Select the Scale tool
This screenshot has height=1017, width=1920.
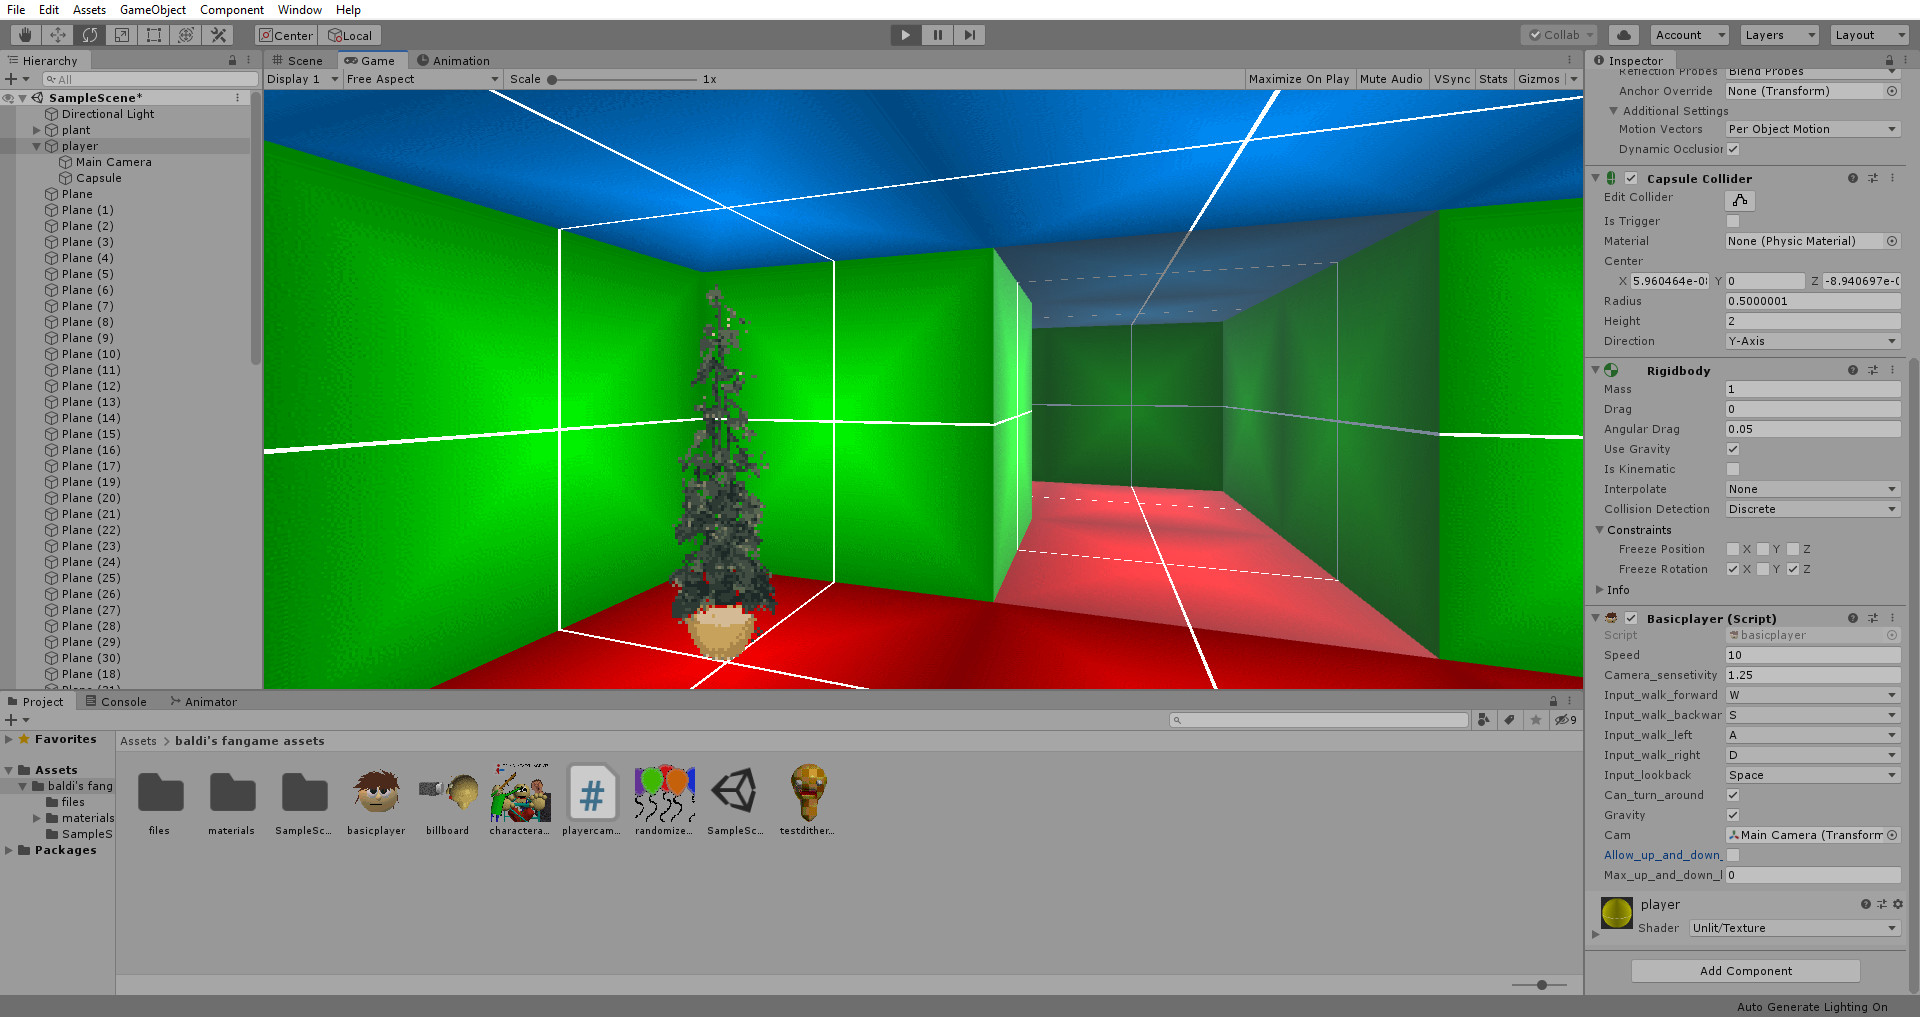click(x=122, y=35)
